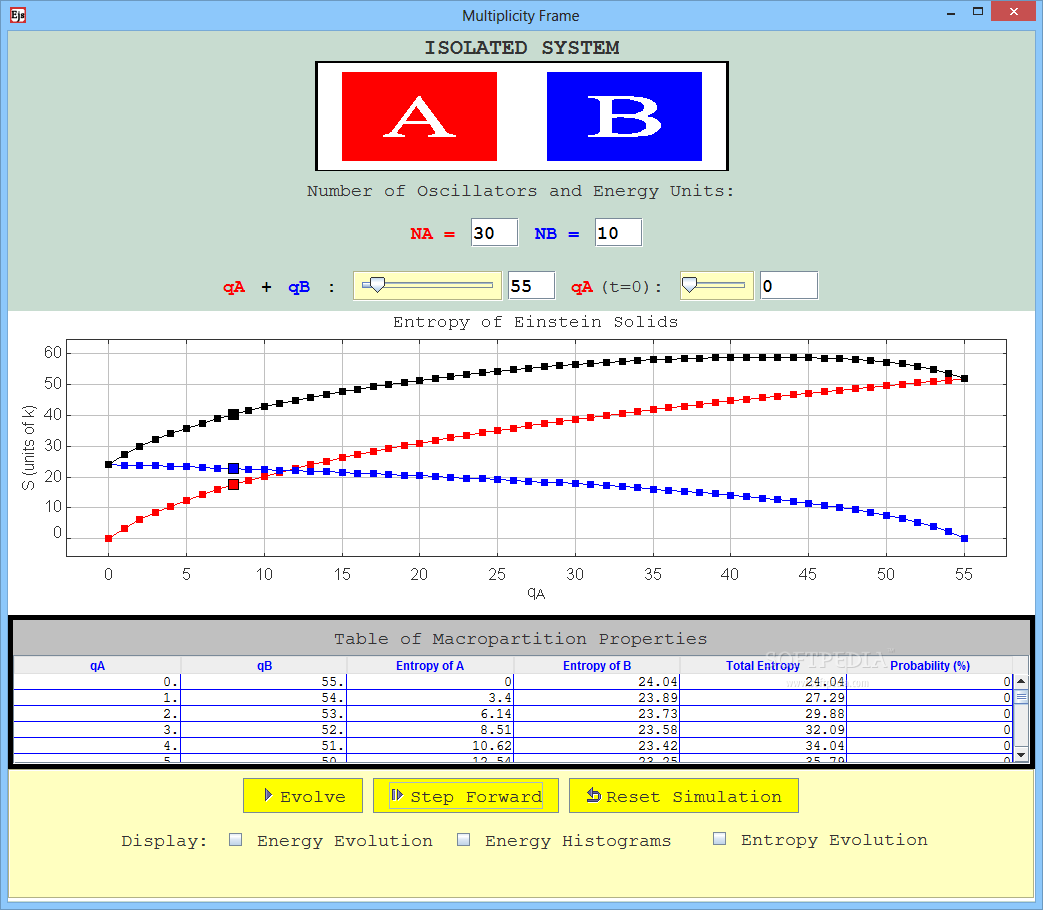This screenshot has width=1043, height=910.
Task: Select the Entropy of A cell 10.62
Action: coord(430,746)
